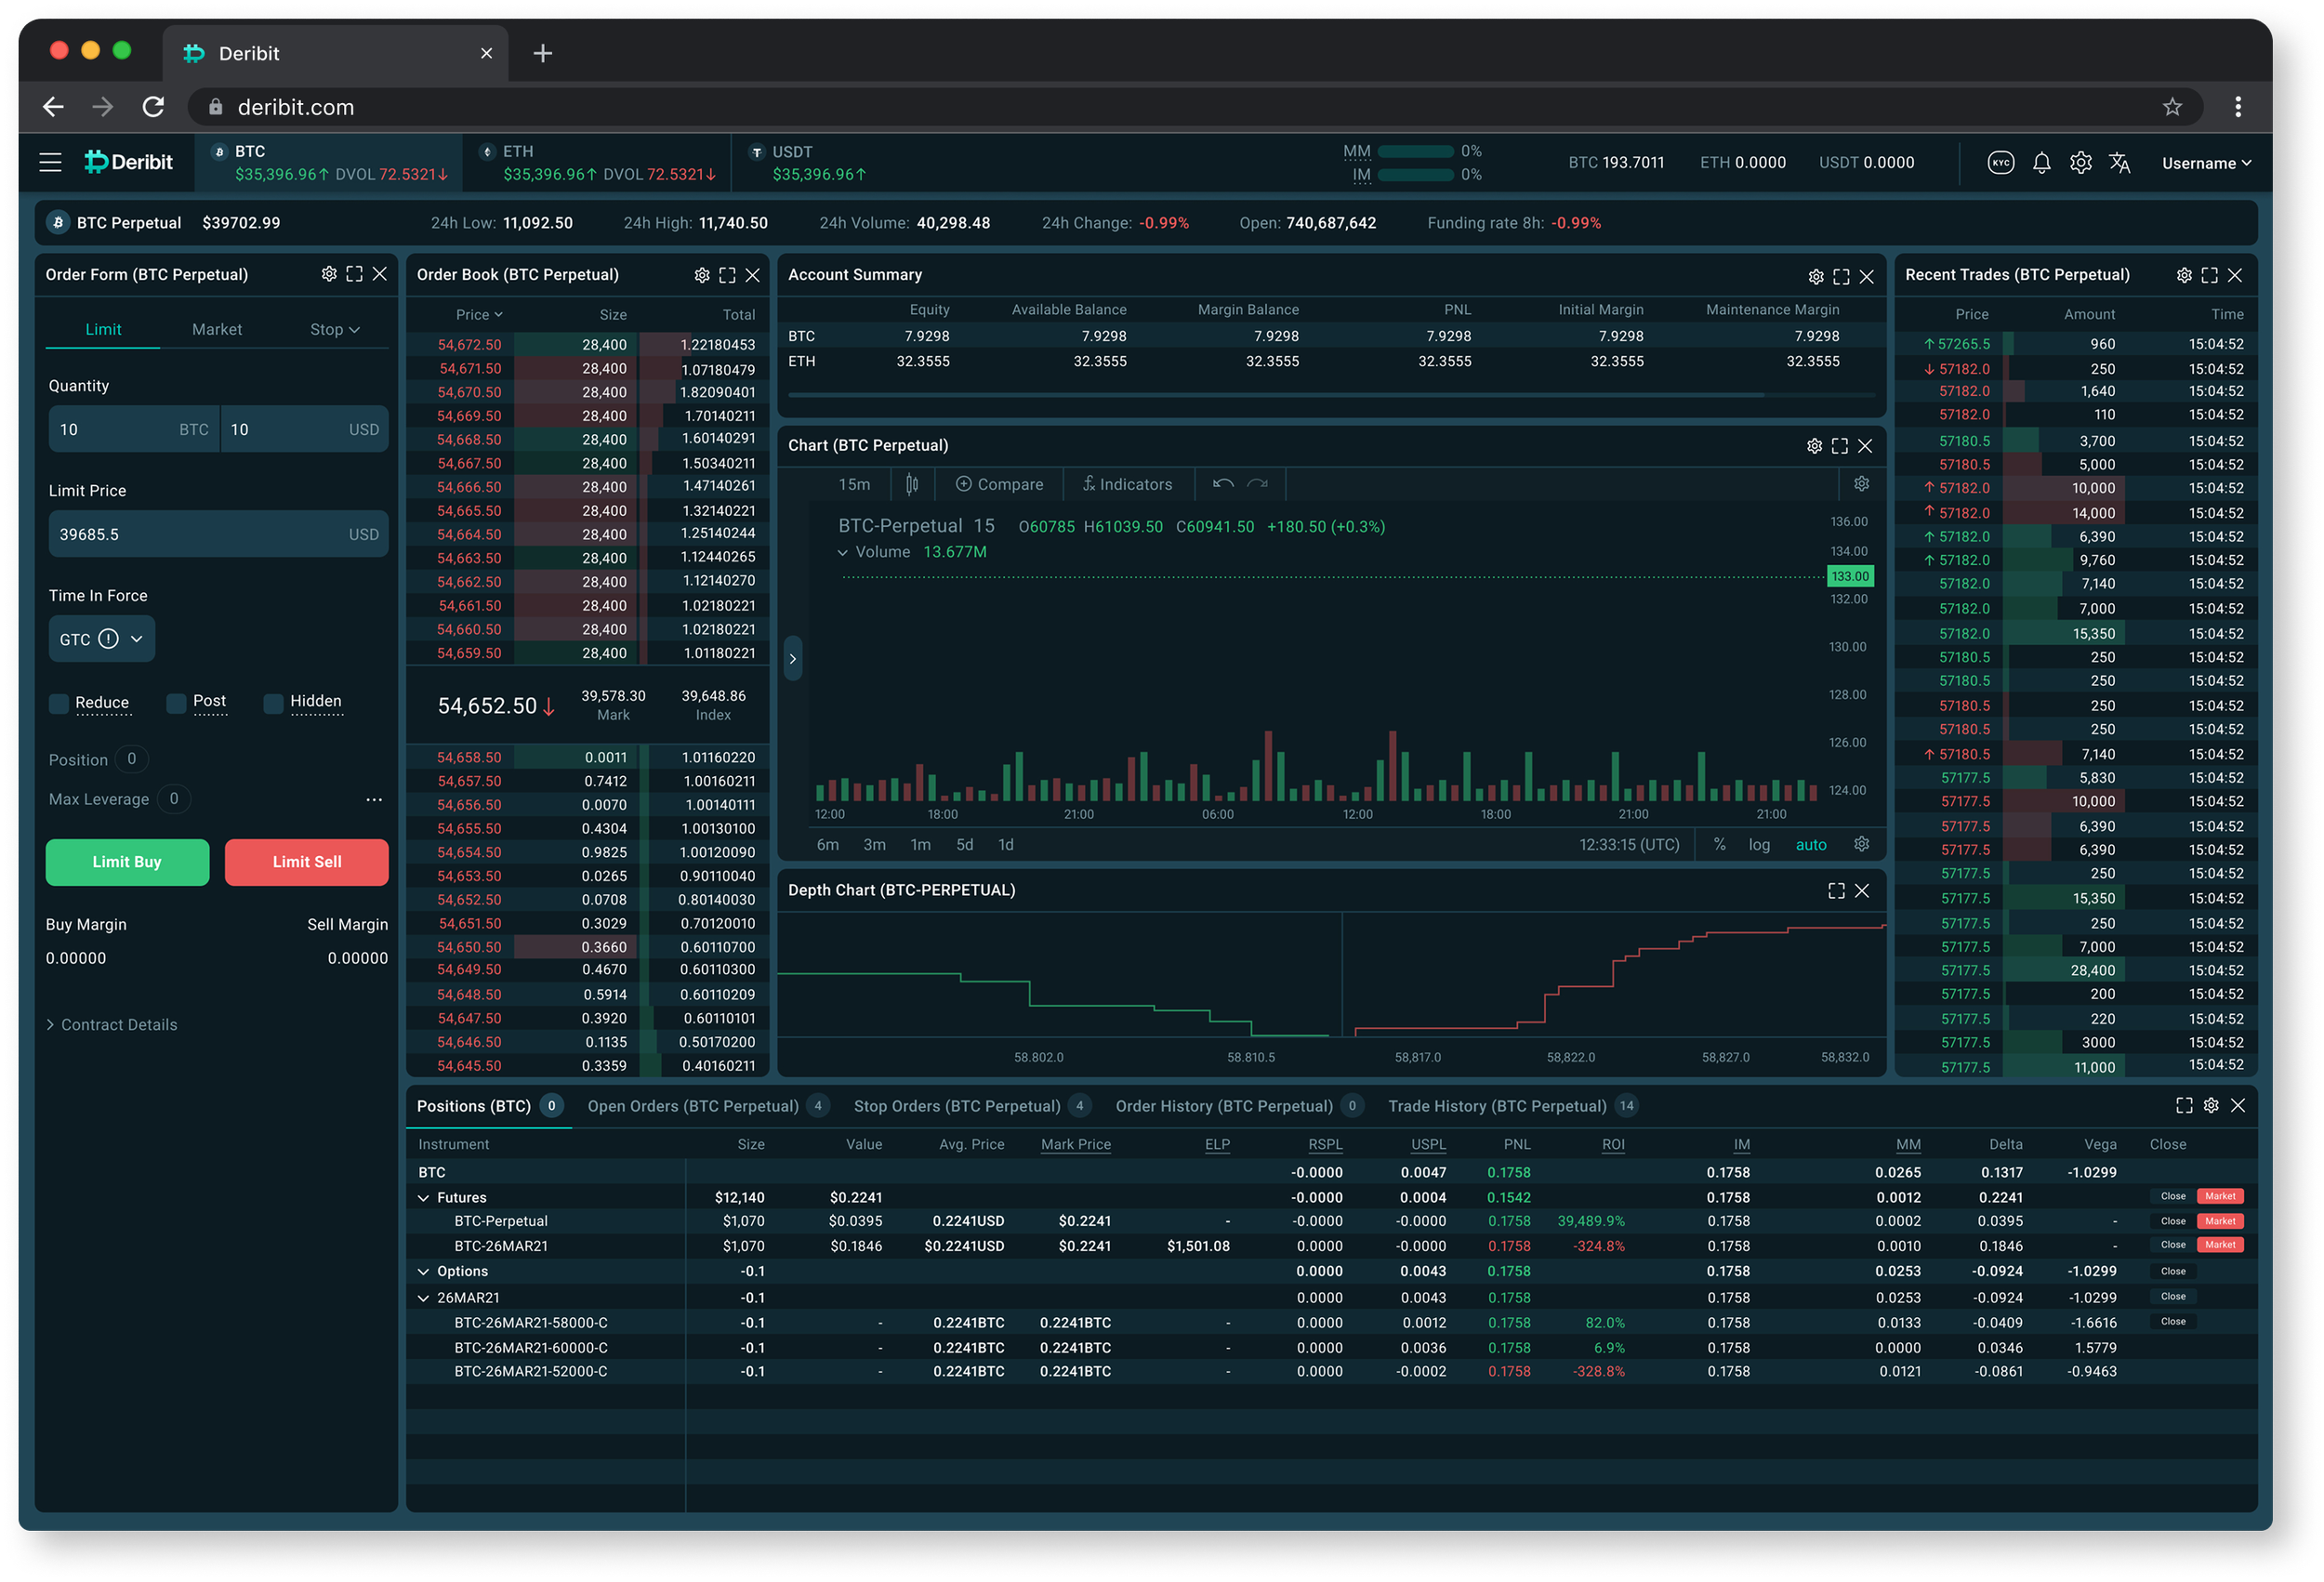
Task: Open GTC Time In Force dropdown
Action: [101, 639]
